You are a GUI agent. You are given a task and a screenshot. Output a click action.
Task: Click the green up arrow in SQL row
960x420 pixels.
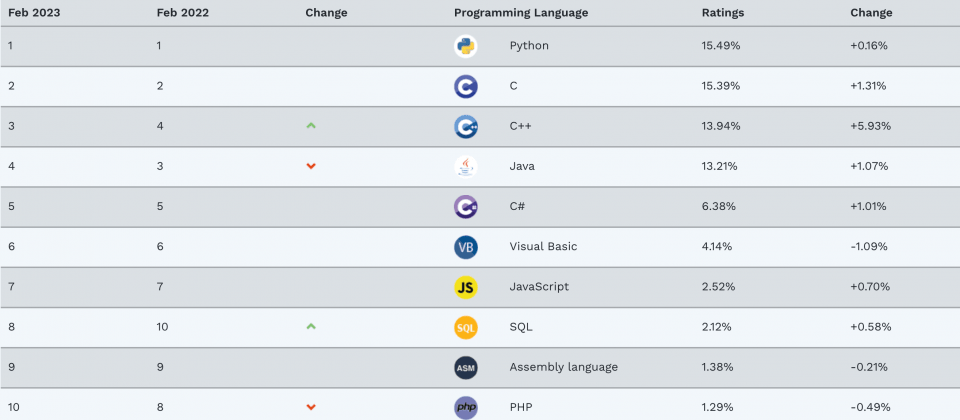click(310, 327)
